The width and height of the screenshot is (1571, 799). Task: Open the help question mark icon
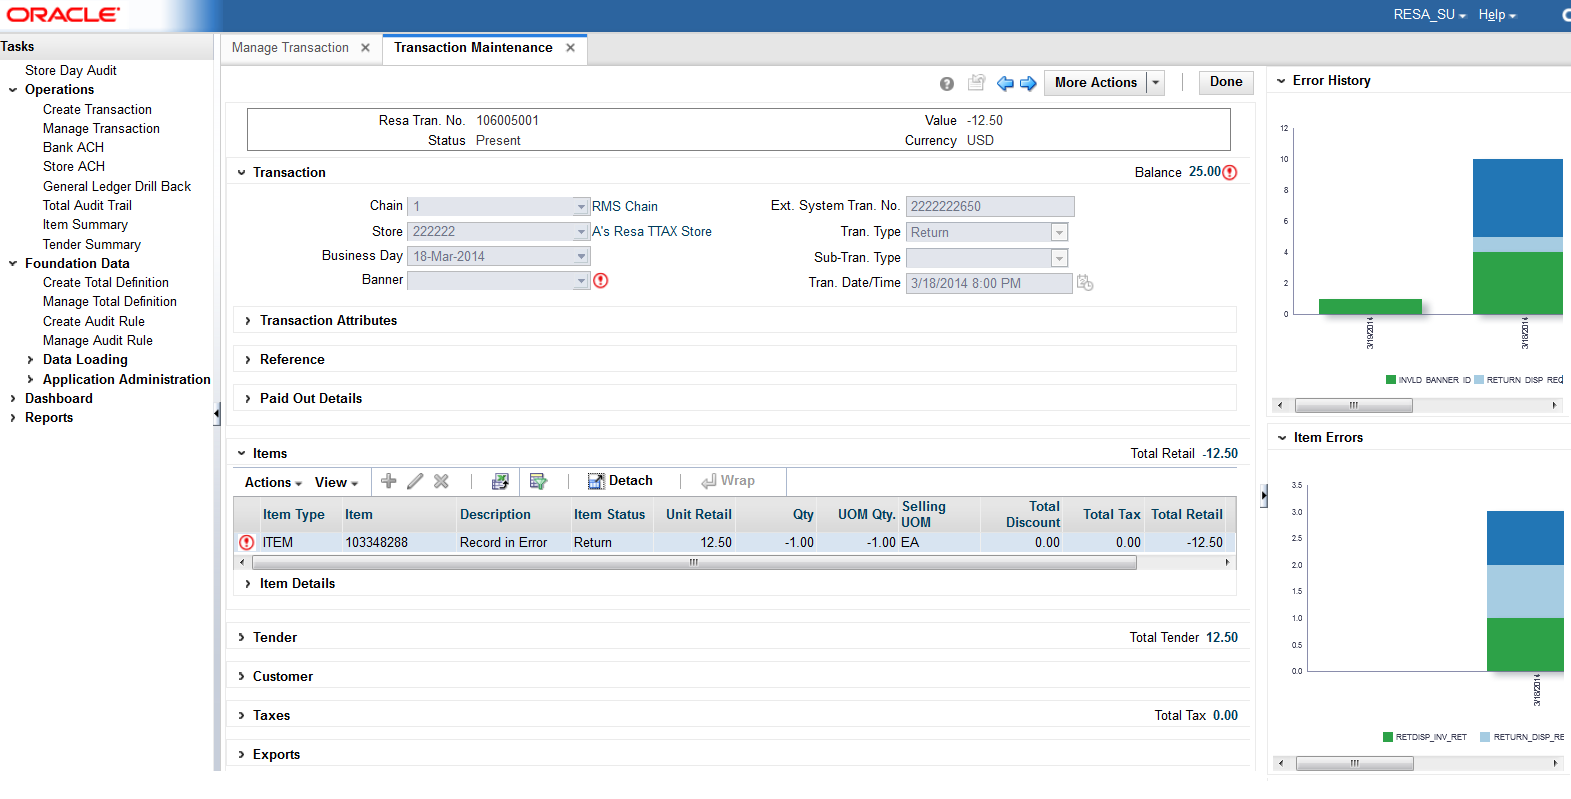pos(947,84)
